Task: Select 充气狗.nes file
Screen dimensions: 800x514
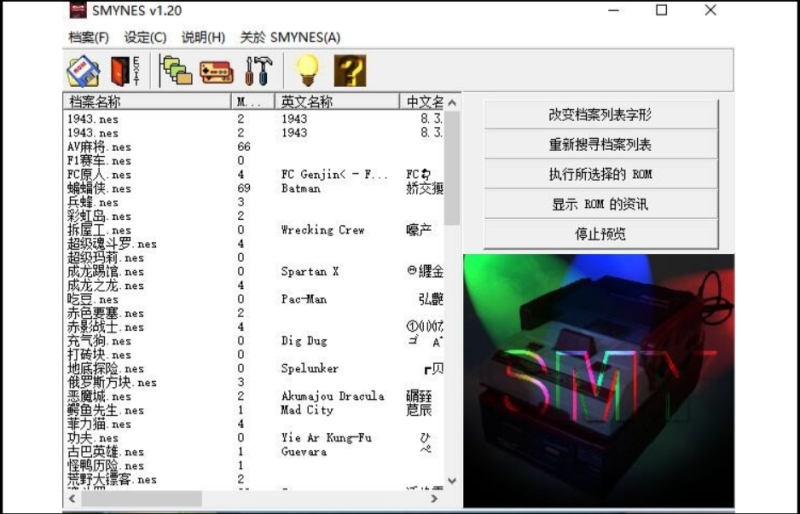Action: tap(99, 341)
